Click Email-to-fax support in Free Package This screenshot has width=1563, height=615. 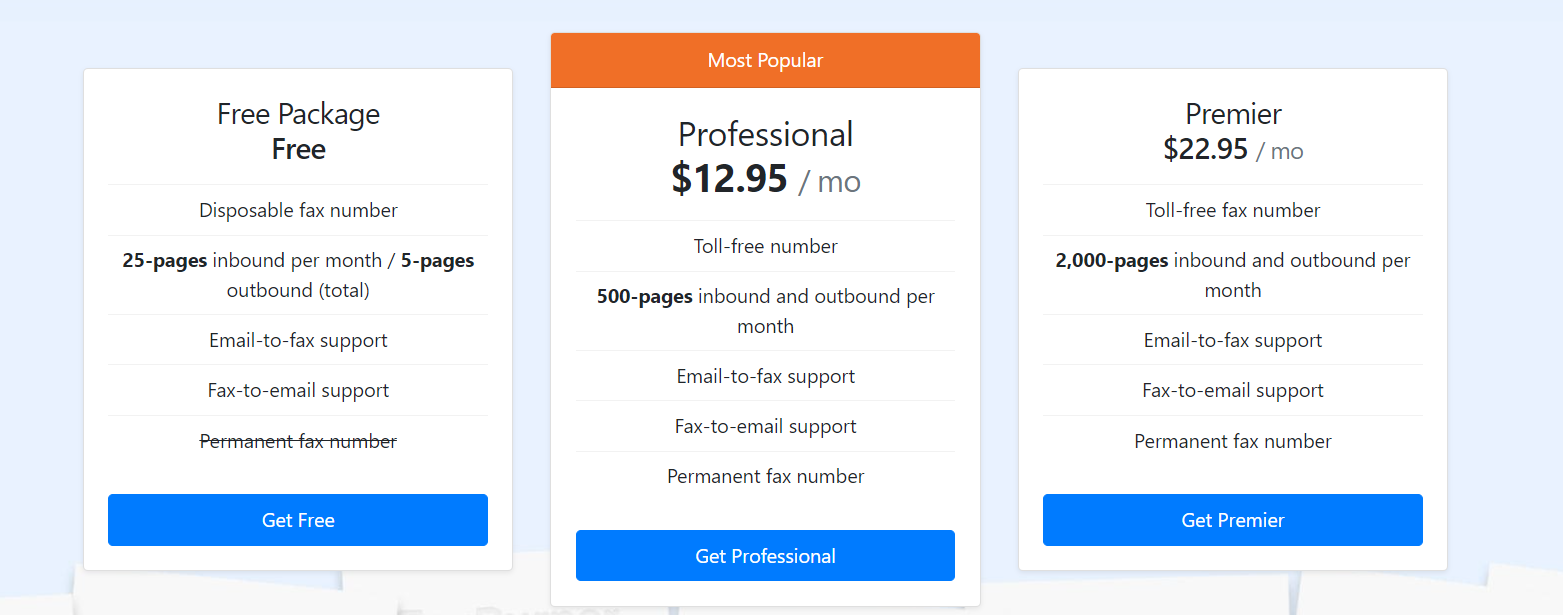(x=298, y=341)
